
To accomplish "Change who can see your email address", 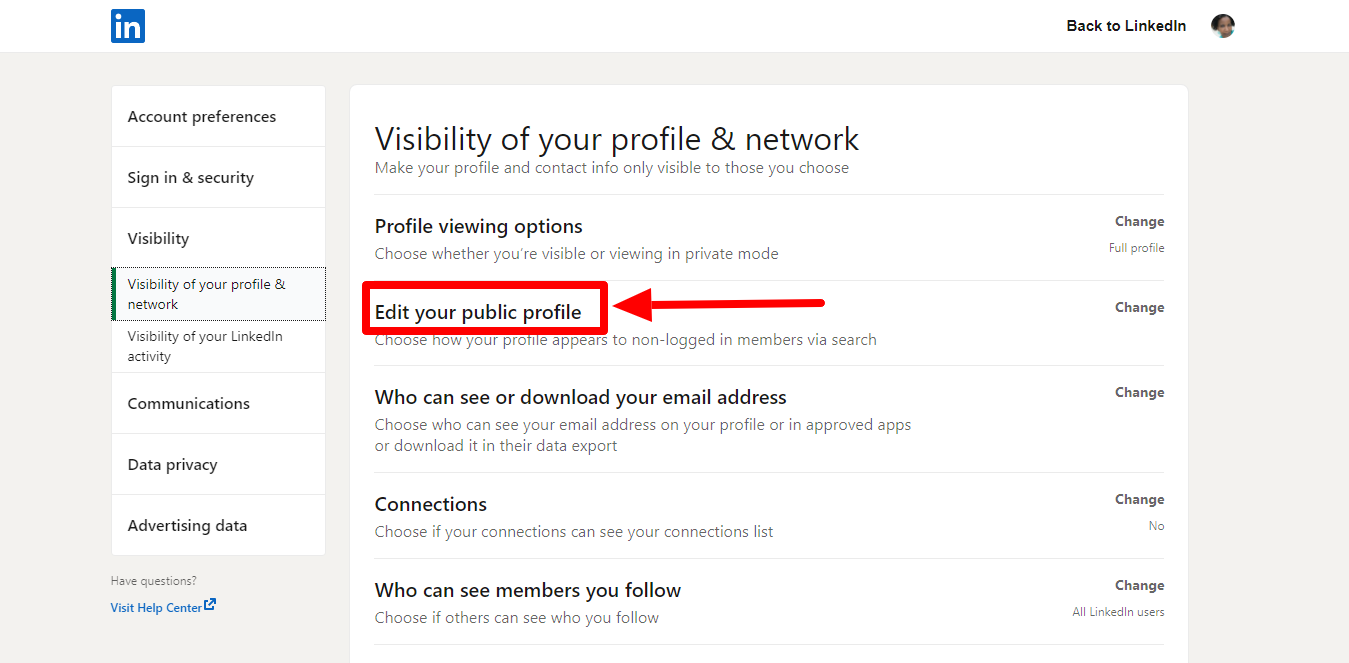I will pyautogui.click(x=1139, y=393).
